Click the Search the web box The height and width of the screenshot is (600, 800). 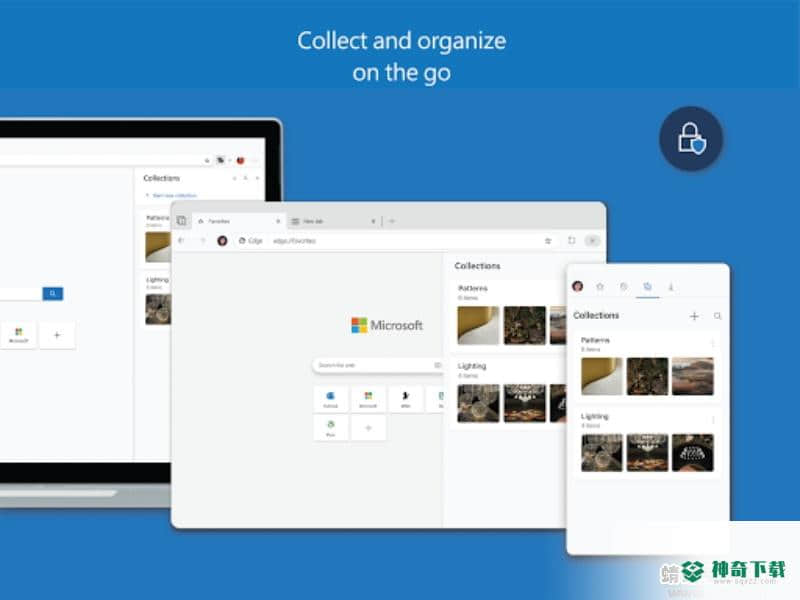[378, 365]
